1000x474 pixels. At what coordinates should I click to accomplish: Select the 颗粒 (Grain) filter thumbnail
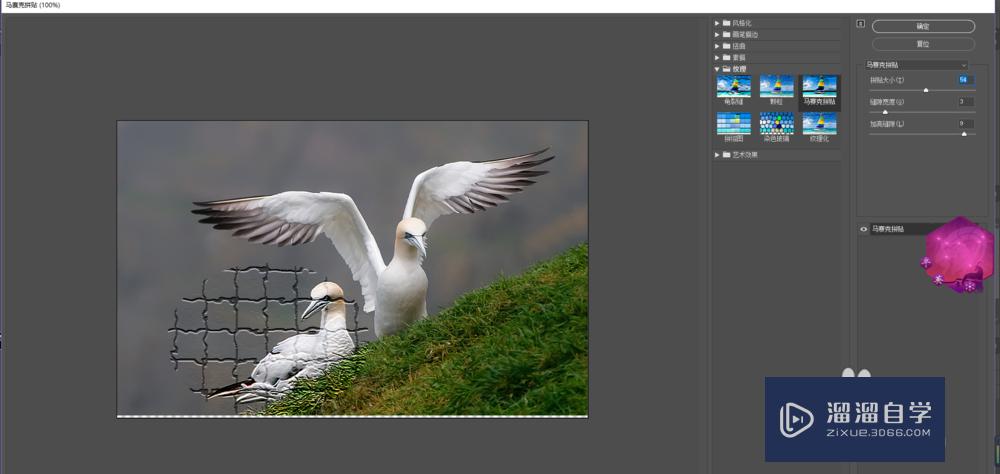776,87
